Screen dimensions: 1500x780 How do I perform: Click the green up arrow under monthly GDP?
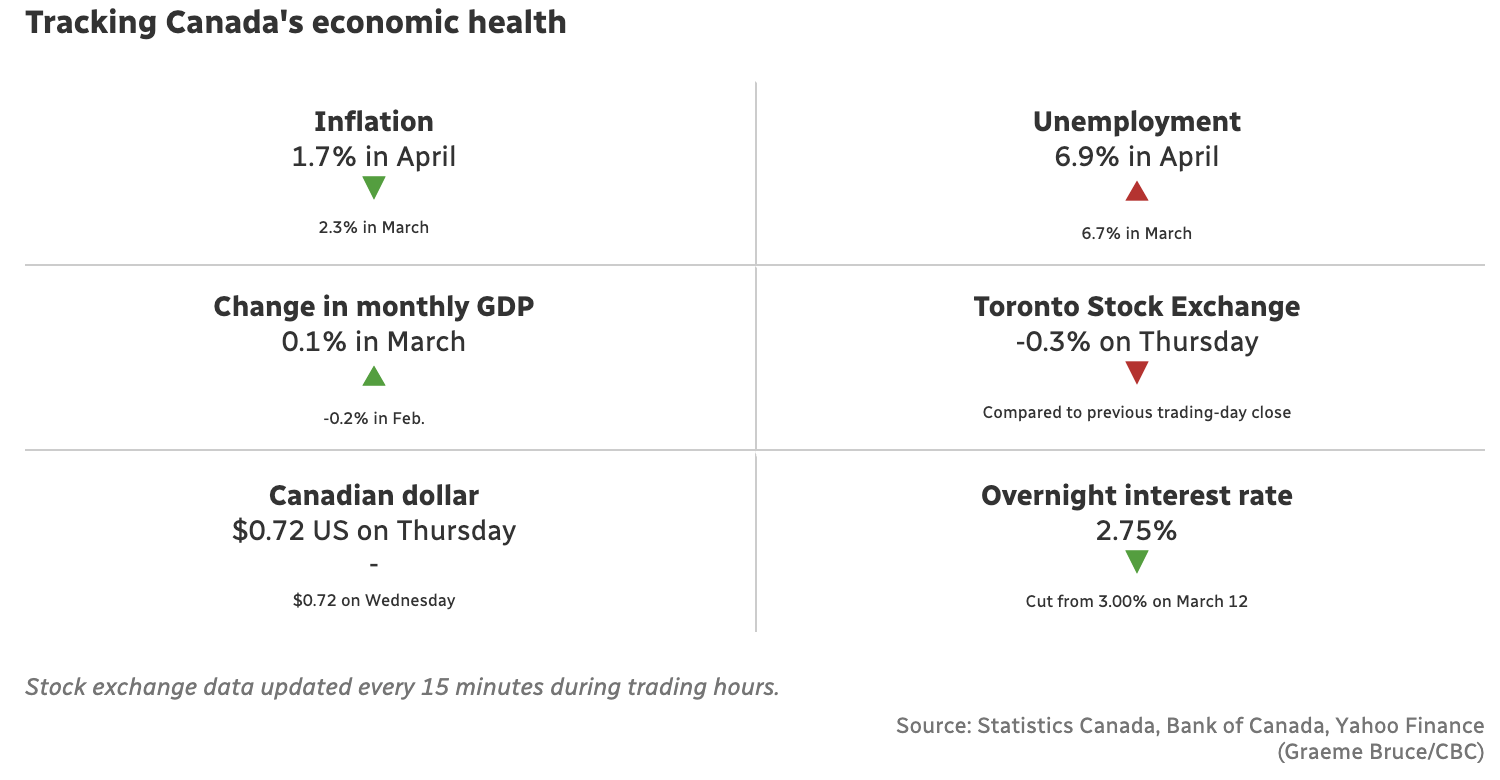coord(374,376)
